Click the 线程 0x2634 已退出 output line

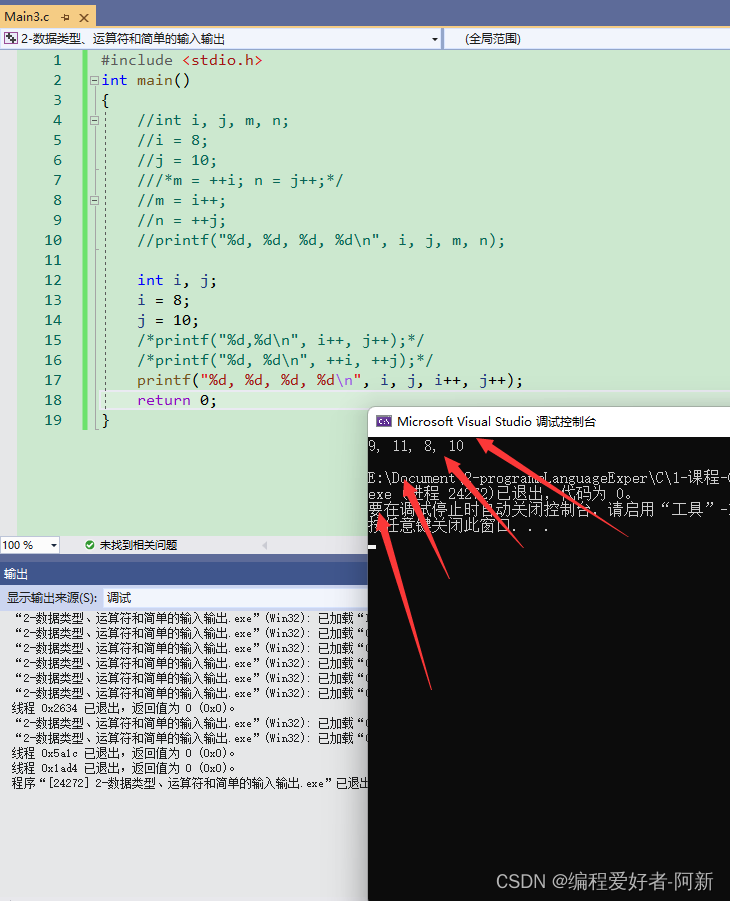coord(123,708)
